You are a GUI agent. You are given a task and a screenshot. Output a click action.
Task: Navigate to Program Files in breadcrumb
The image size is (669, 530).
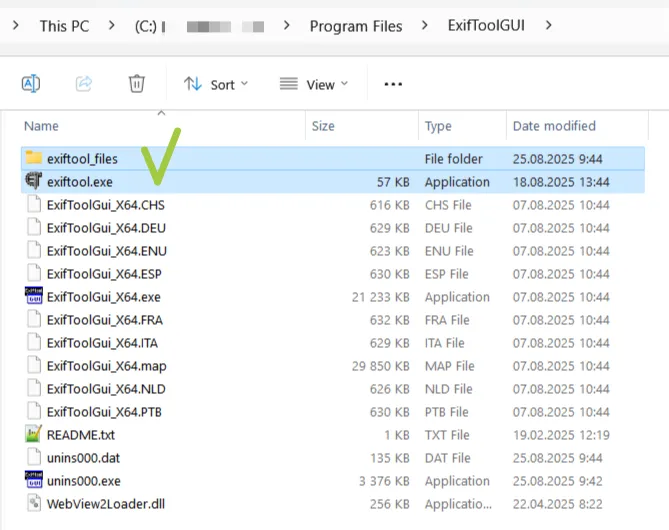[x=356, y=26]
